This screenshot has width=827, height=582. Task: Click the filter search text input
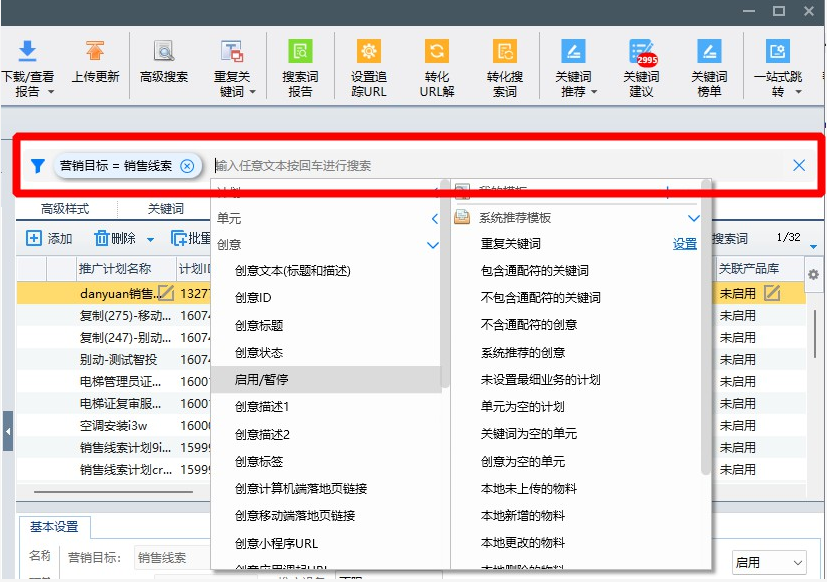pyautogui.click(x=498, y=166)
